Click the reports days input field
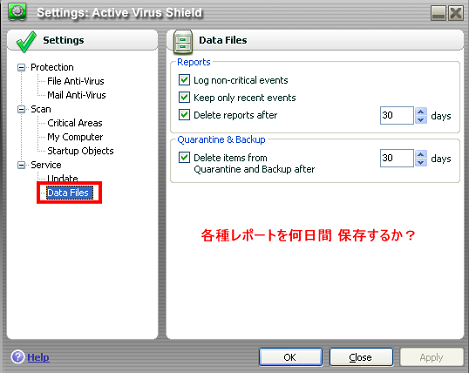 click(397, 115)
